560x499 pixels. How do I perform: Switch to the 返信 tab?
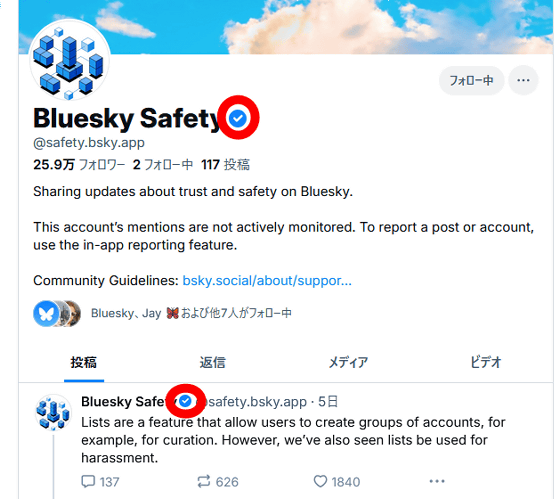click(x=212, y=363)
